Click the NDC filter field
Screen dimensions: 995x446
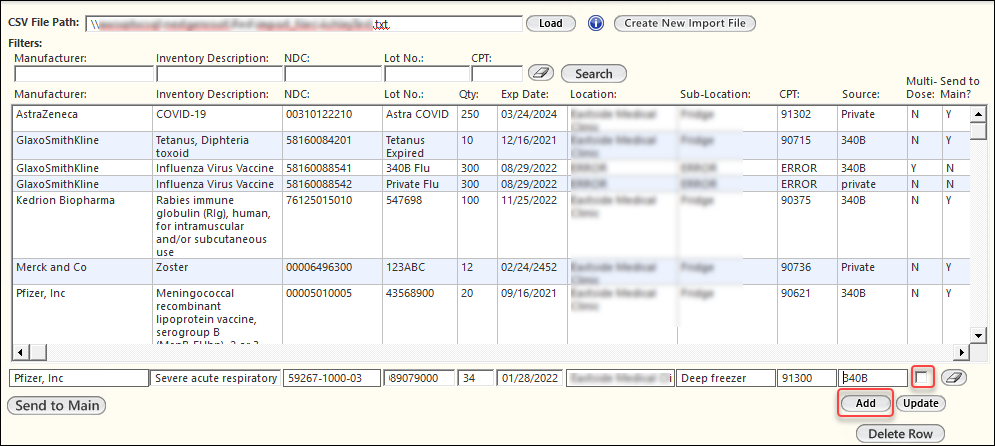pyautogui.click(x=333, y=74)
